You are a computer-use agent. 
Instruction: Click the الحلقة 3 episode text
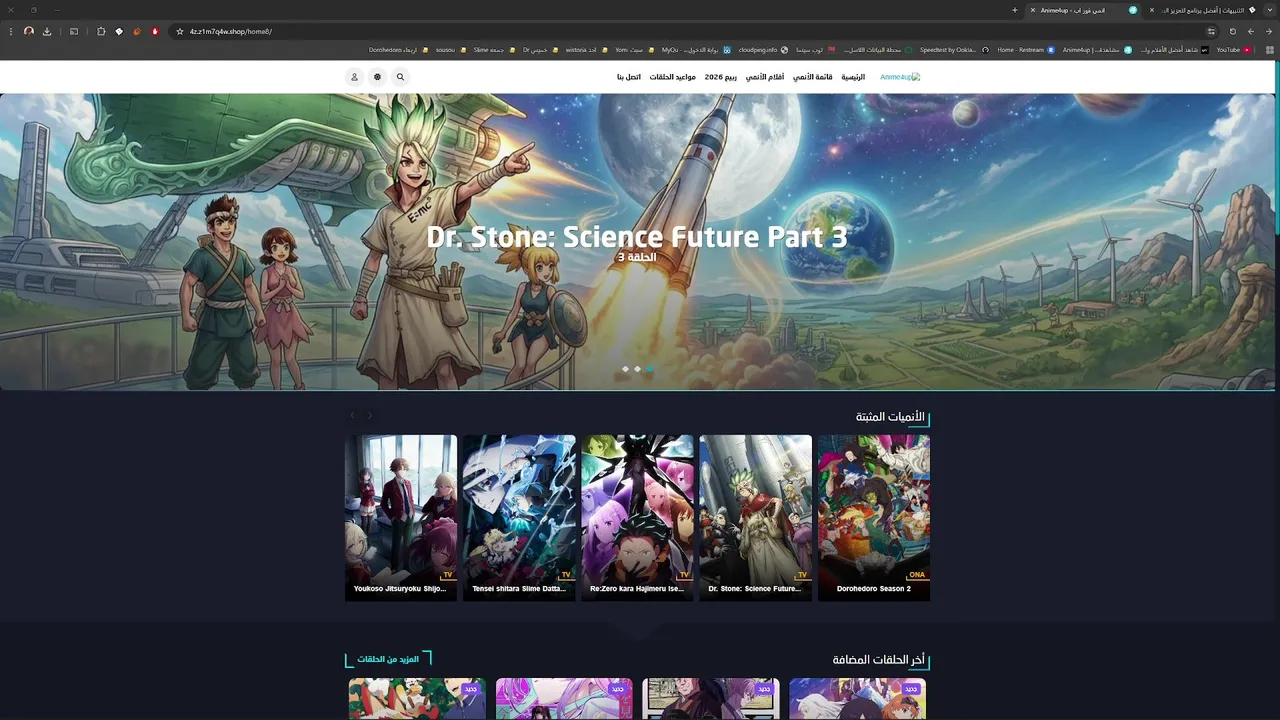tap(637, 258)
